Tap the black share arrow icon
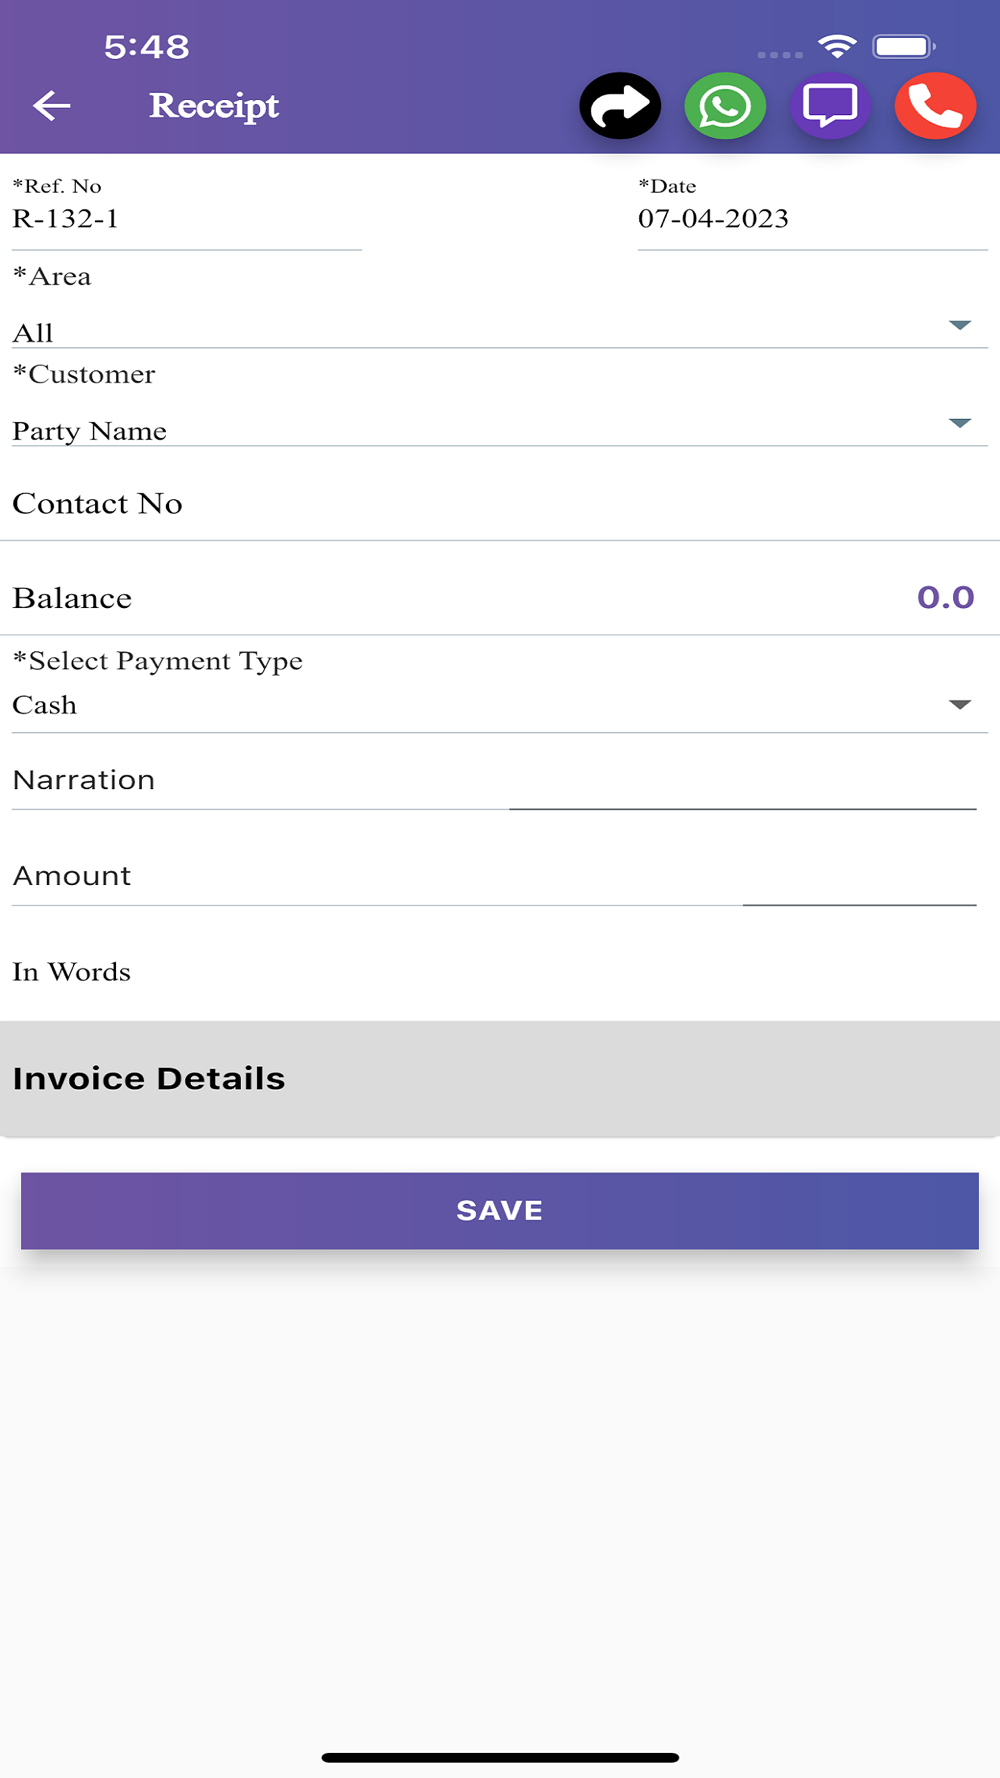This screenshot has width=1000, height=1778. point(620,106)
